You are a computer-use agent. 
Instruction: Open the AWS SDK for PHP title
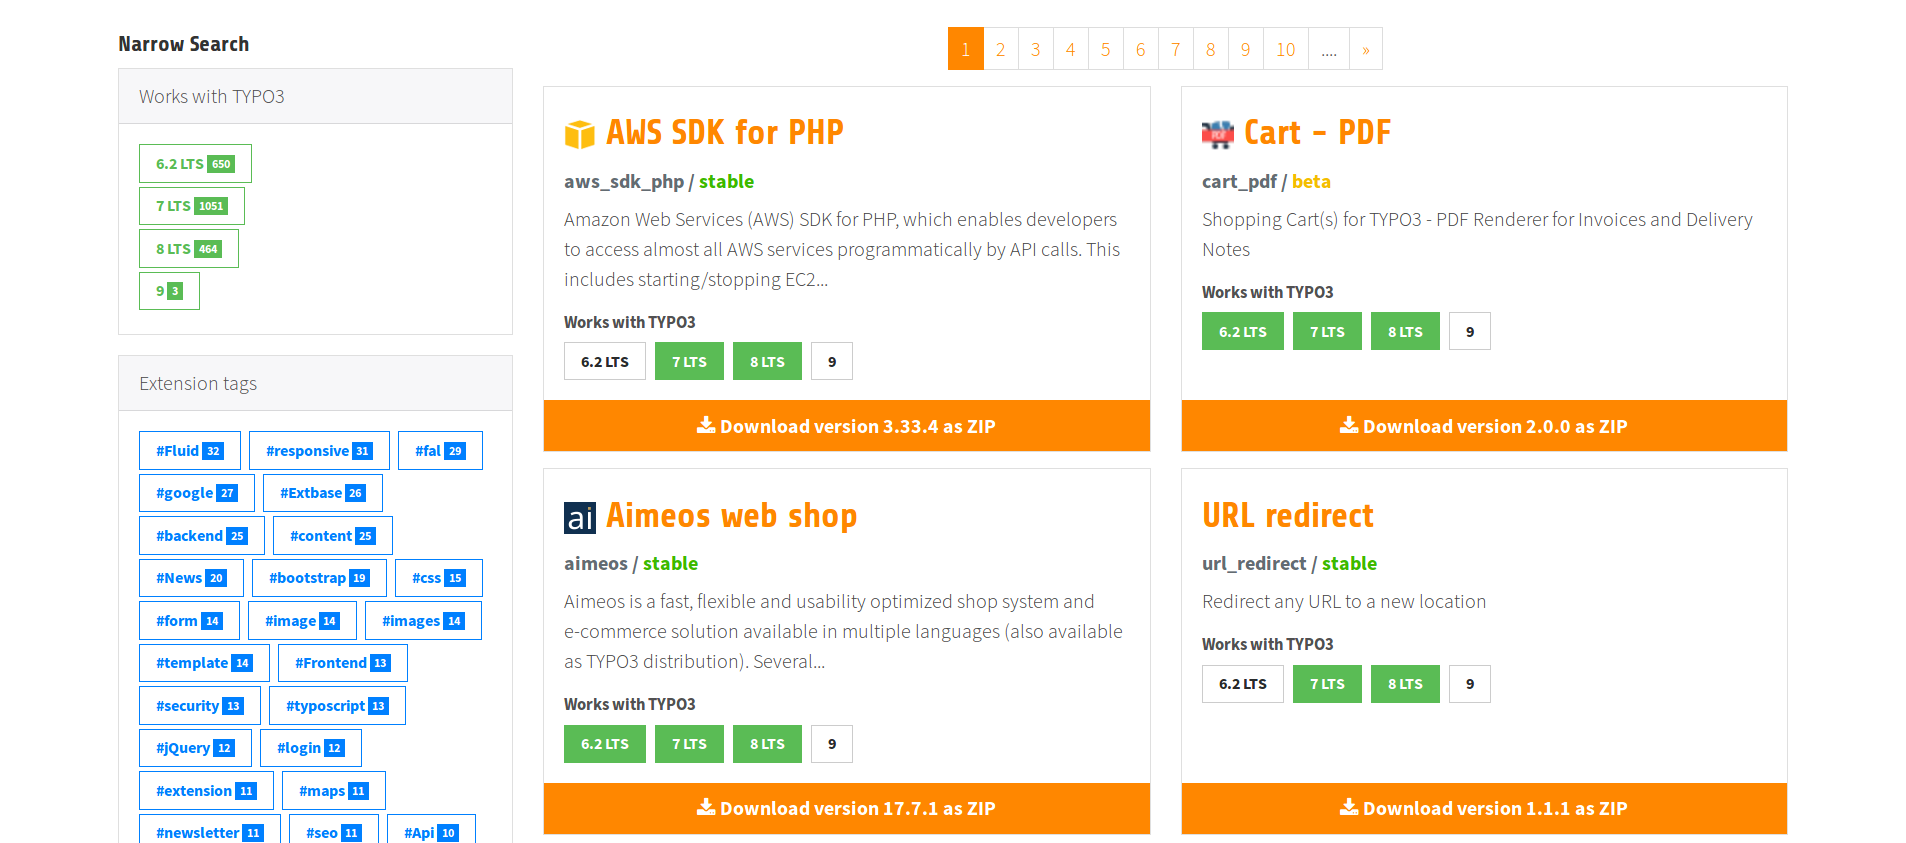[724, 132]
